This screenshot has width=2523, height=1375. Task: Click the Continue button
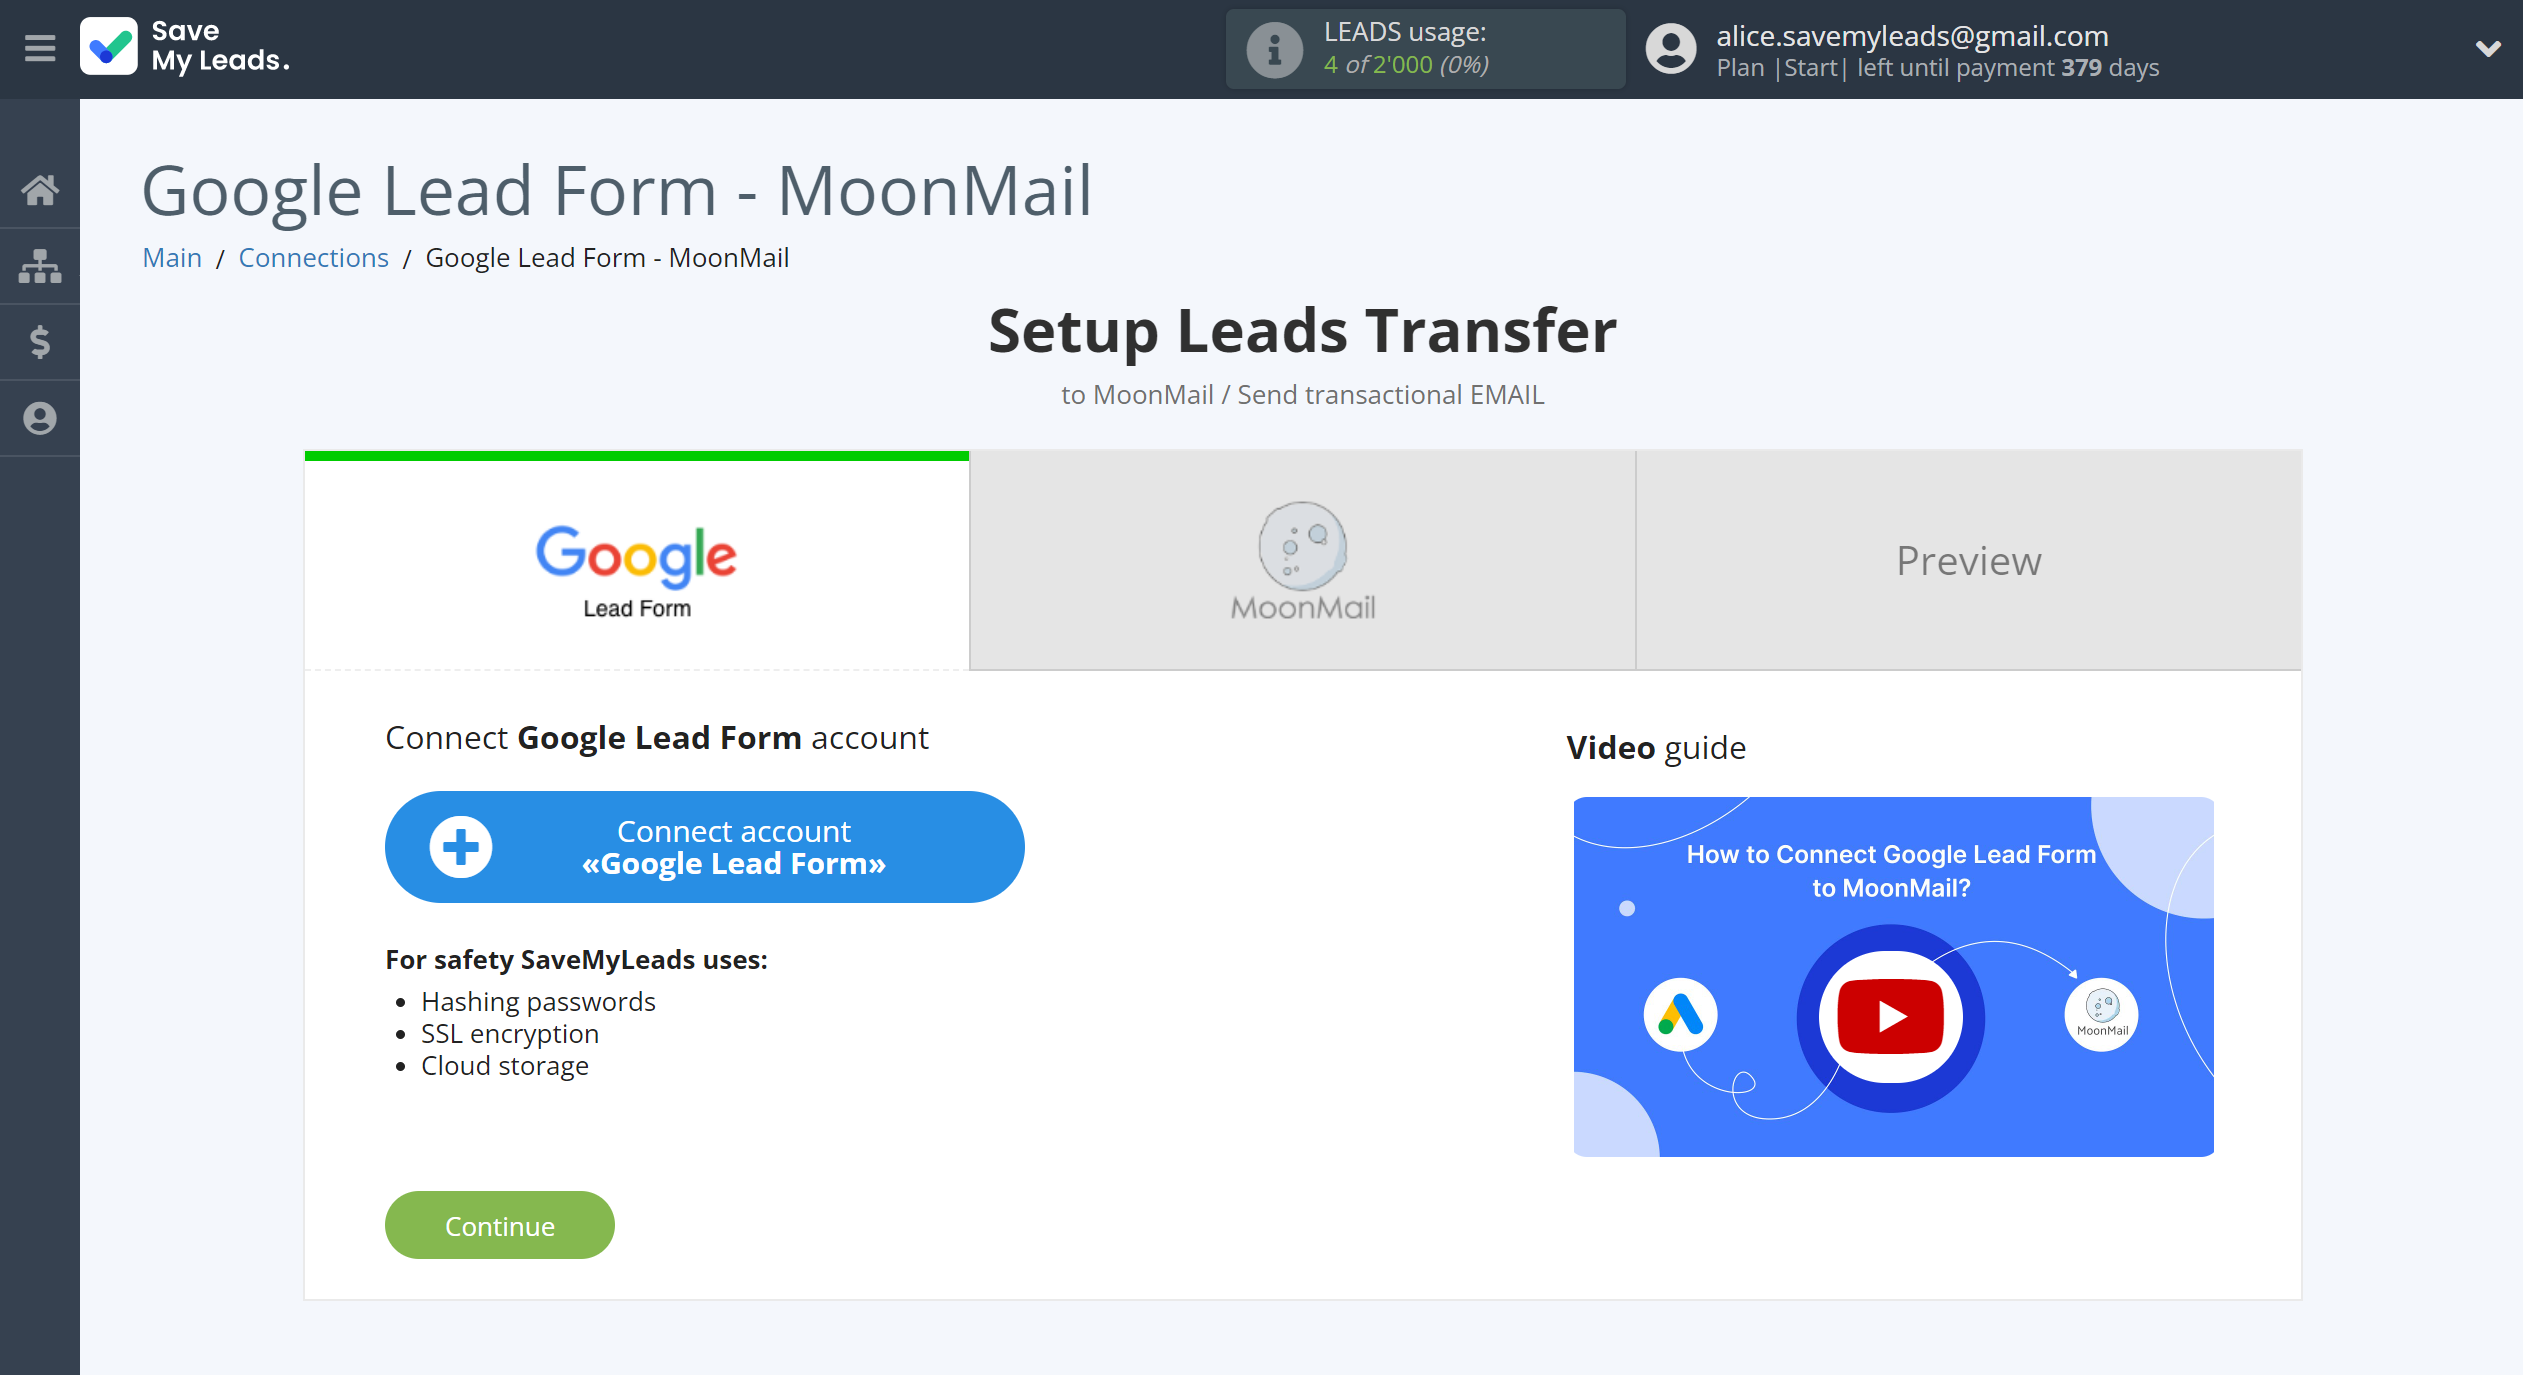pos(498,1224)
